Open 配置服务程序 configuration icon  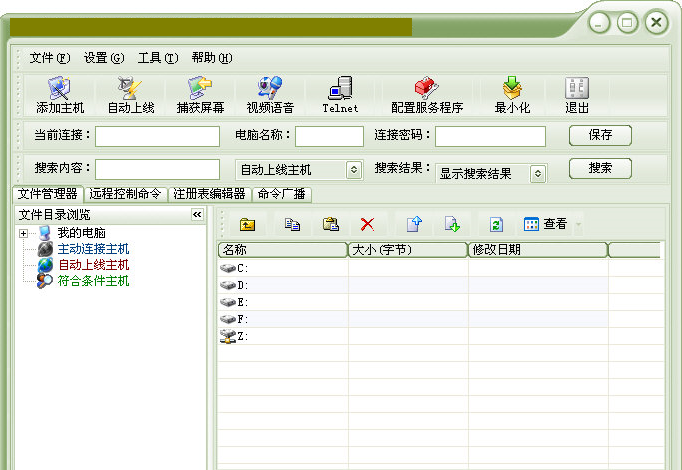[x=427, y=95]
